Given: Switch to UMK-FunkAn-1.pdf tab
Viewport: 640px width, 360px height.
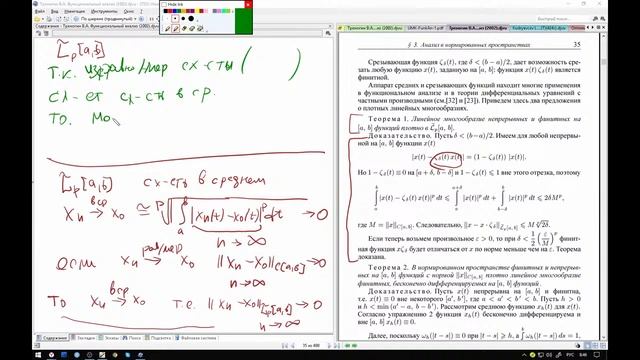Looking at the screenshot, I should coord(425,28).
